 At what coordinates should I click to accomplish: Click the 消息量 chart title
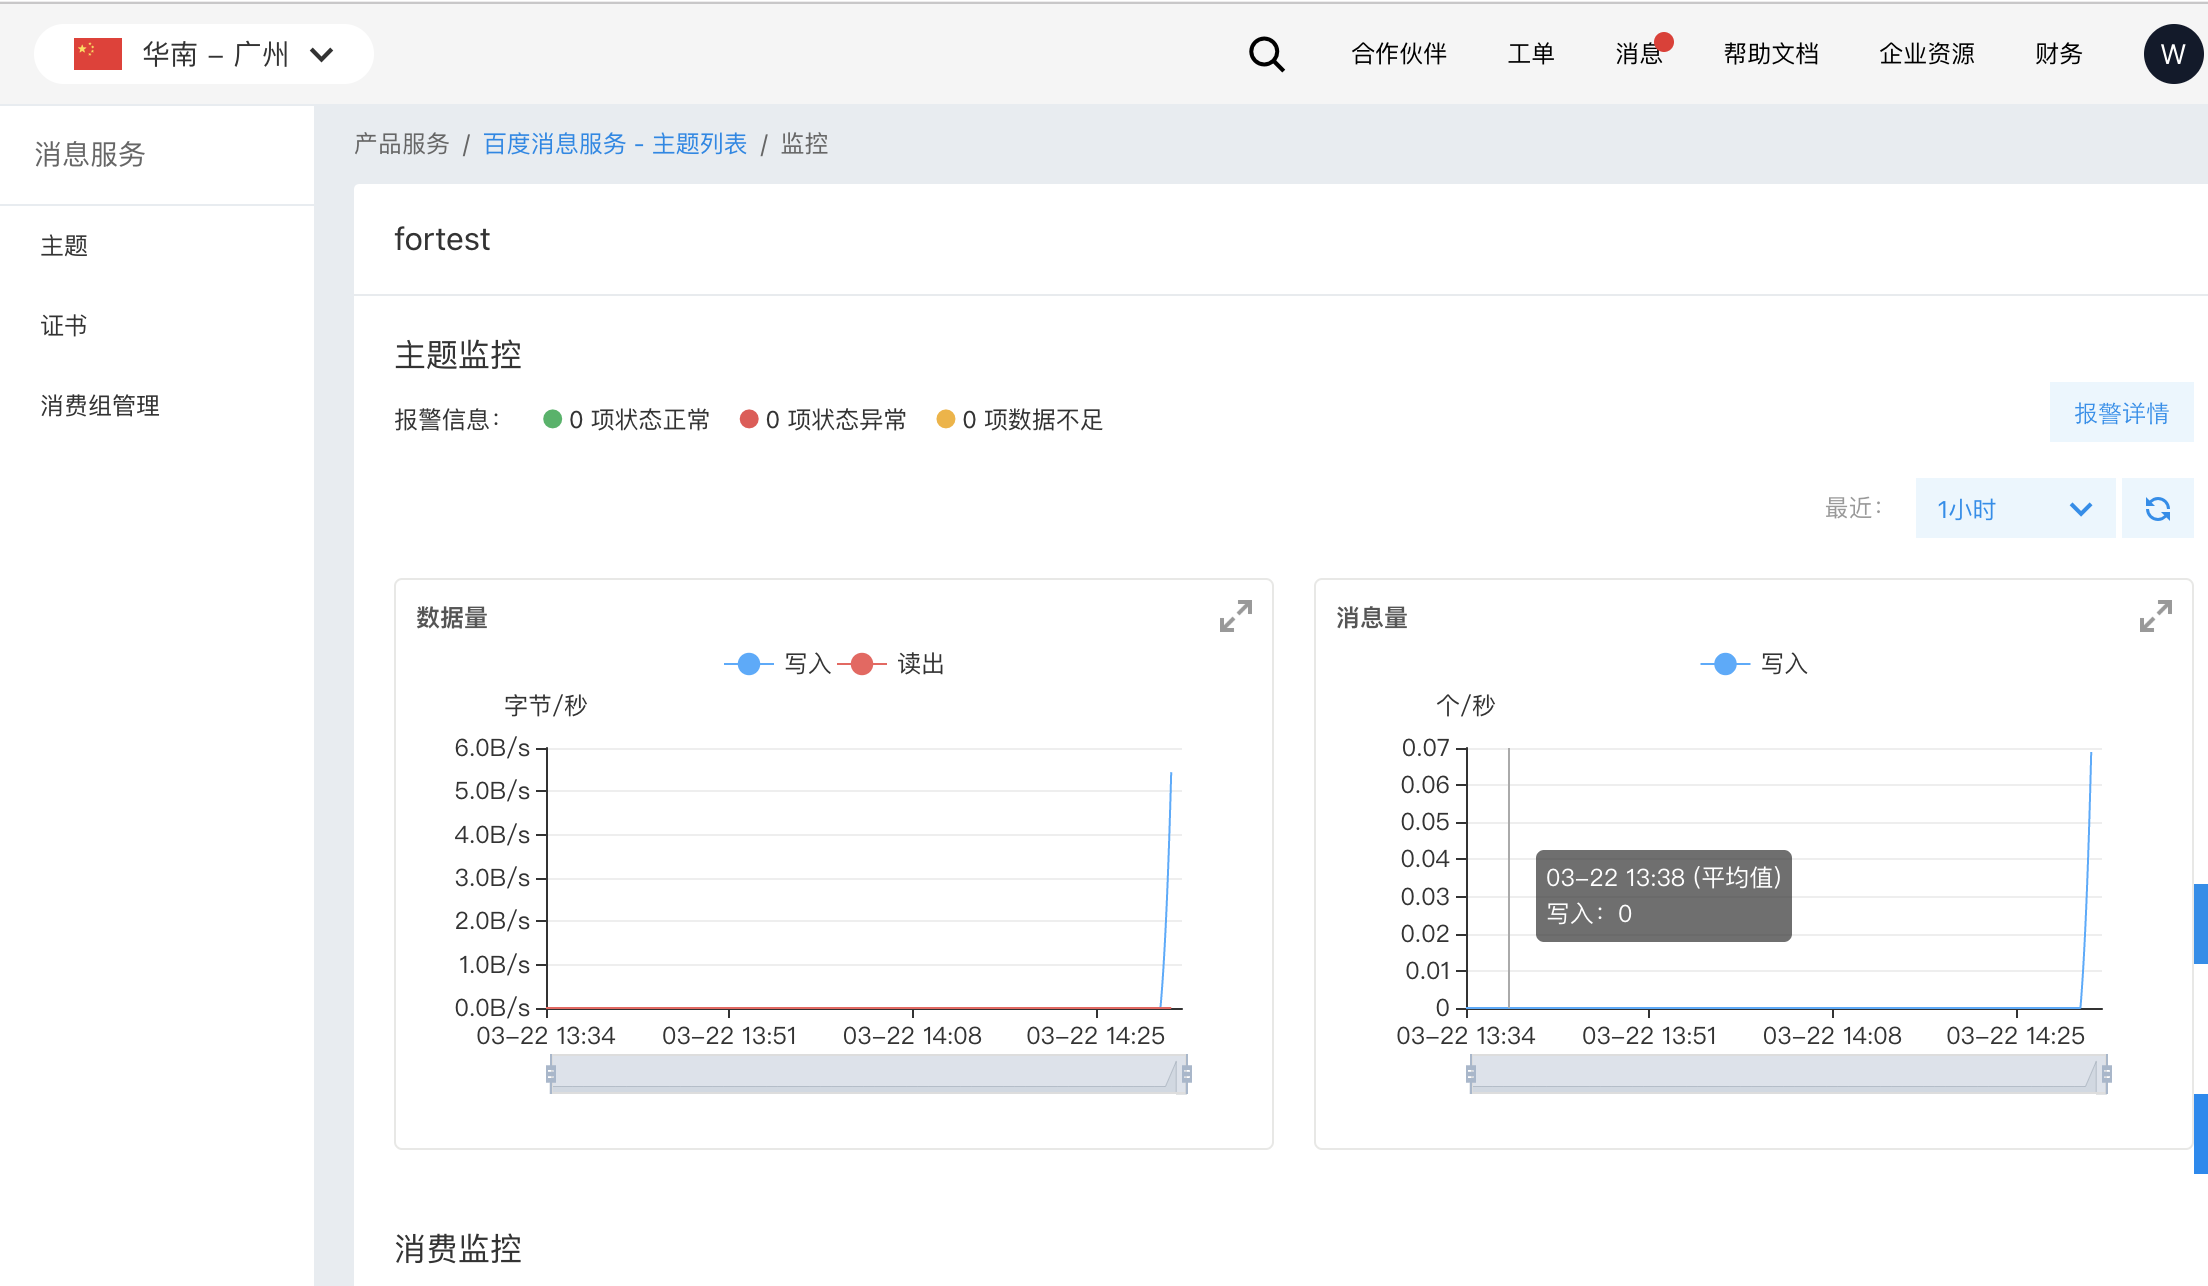[1372, 618]
